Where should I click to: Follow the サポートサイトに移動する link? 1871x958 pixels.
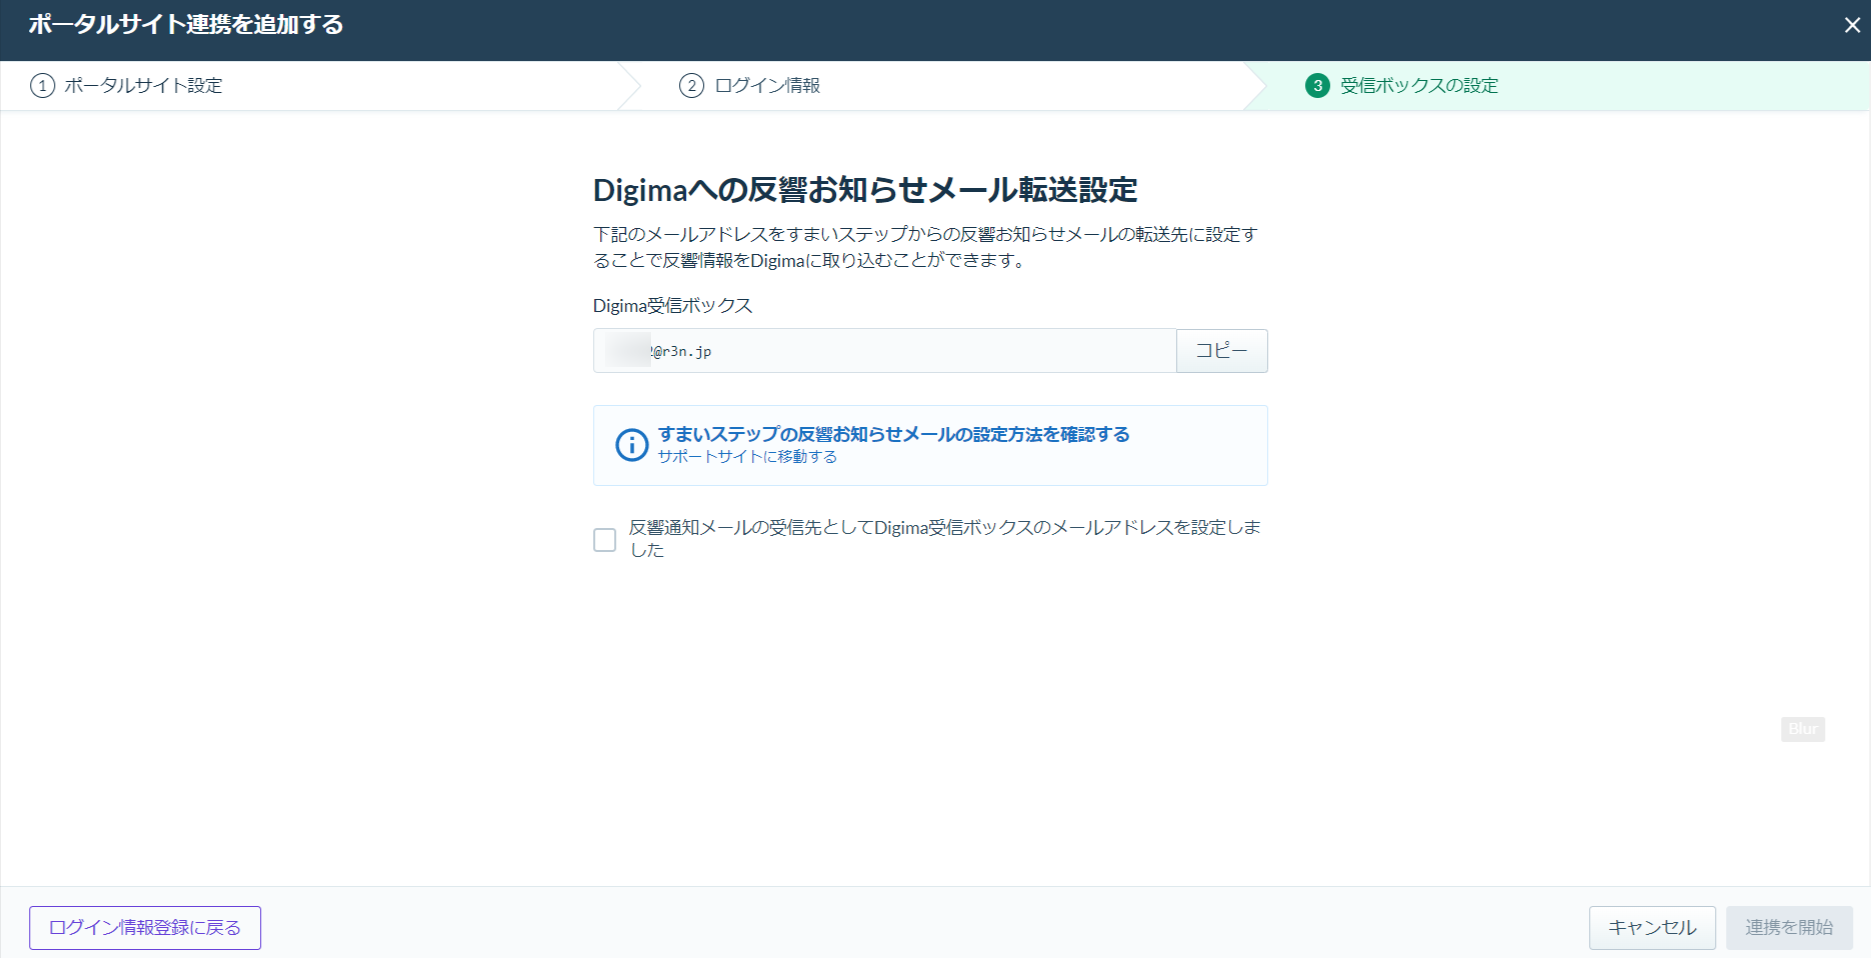[747, 457]
